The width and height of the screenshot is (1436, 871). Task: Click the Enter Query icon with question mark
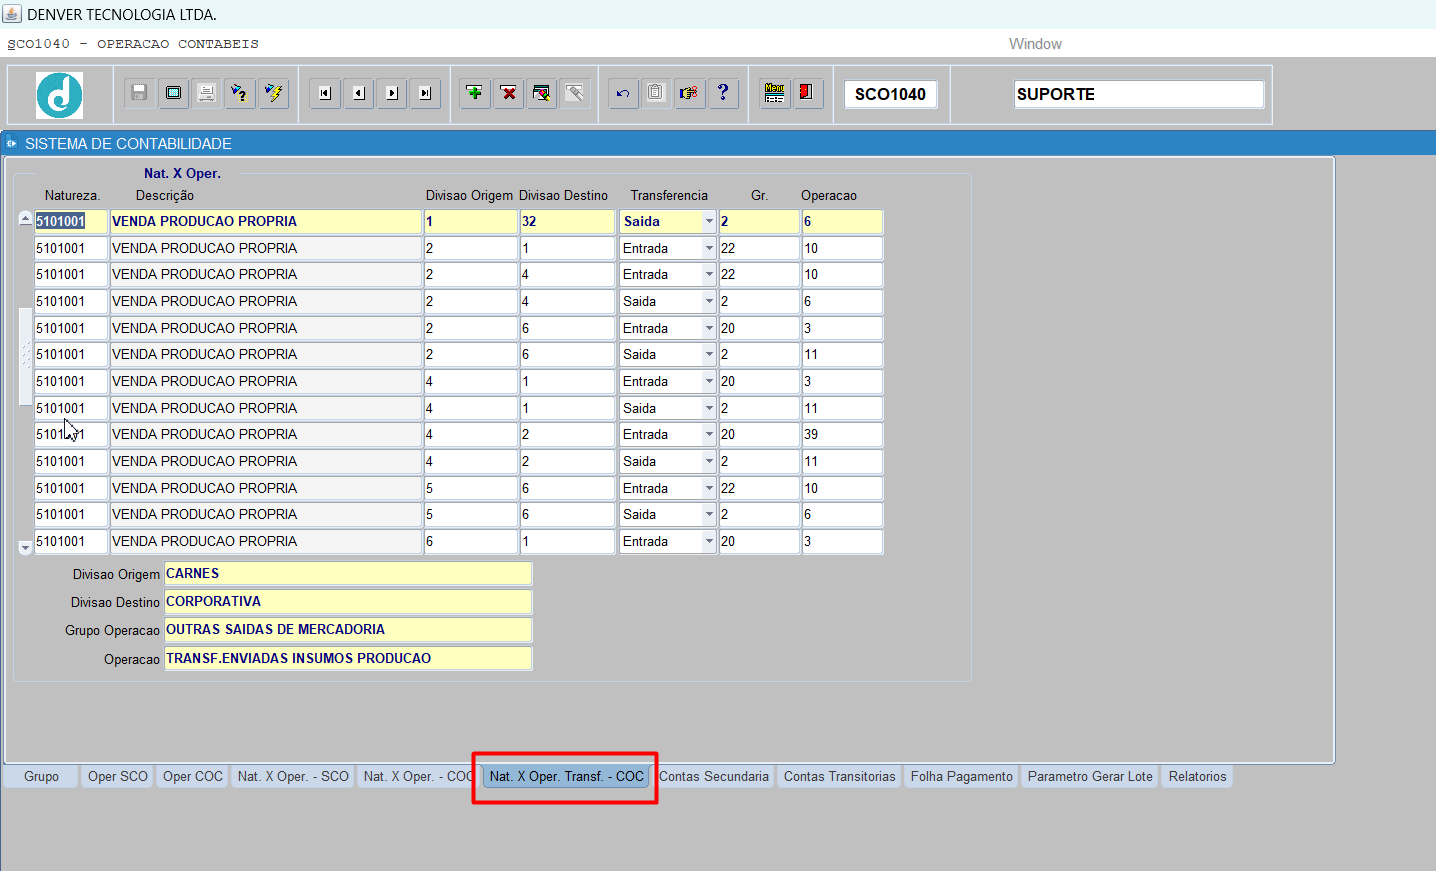point(239,93)
